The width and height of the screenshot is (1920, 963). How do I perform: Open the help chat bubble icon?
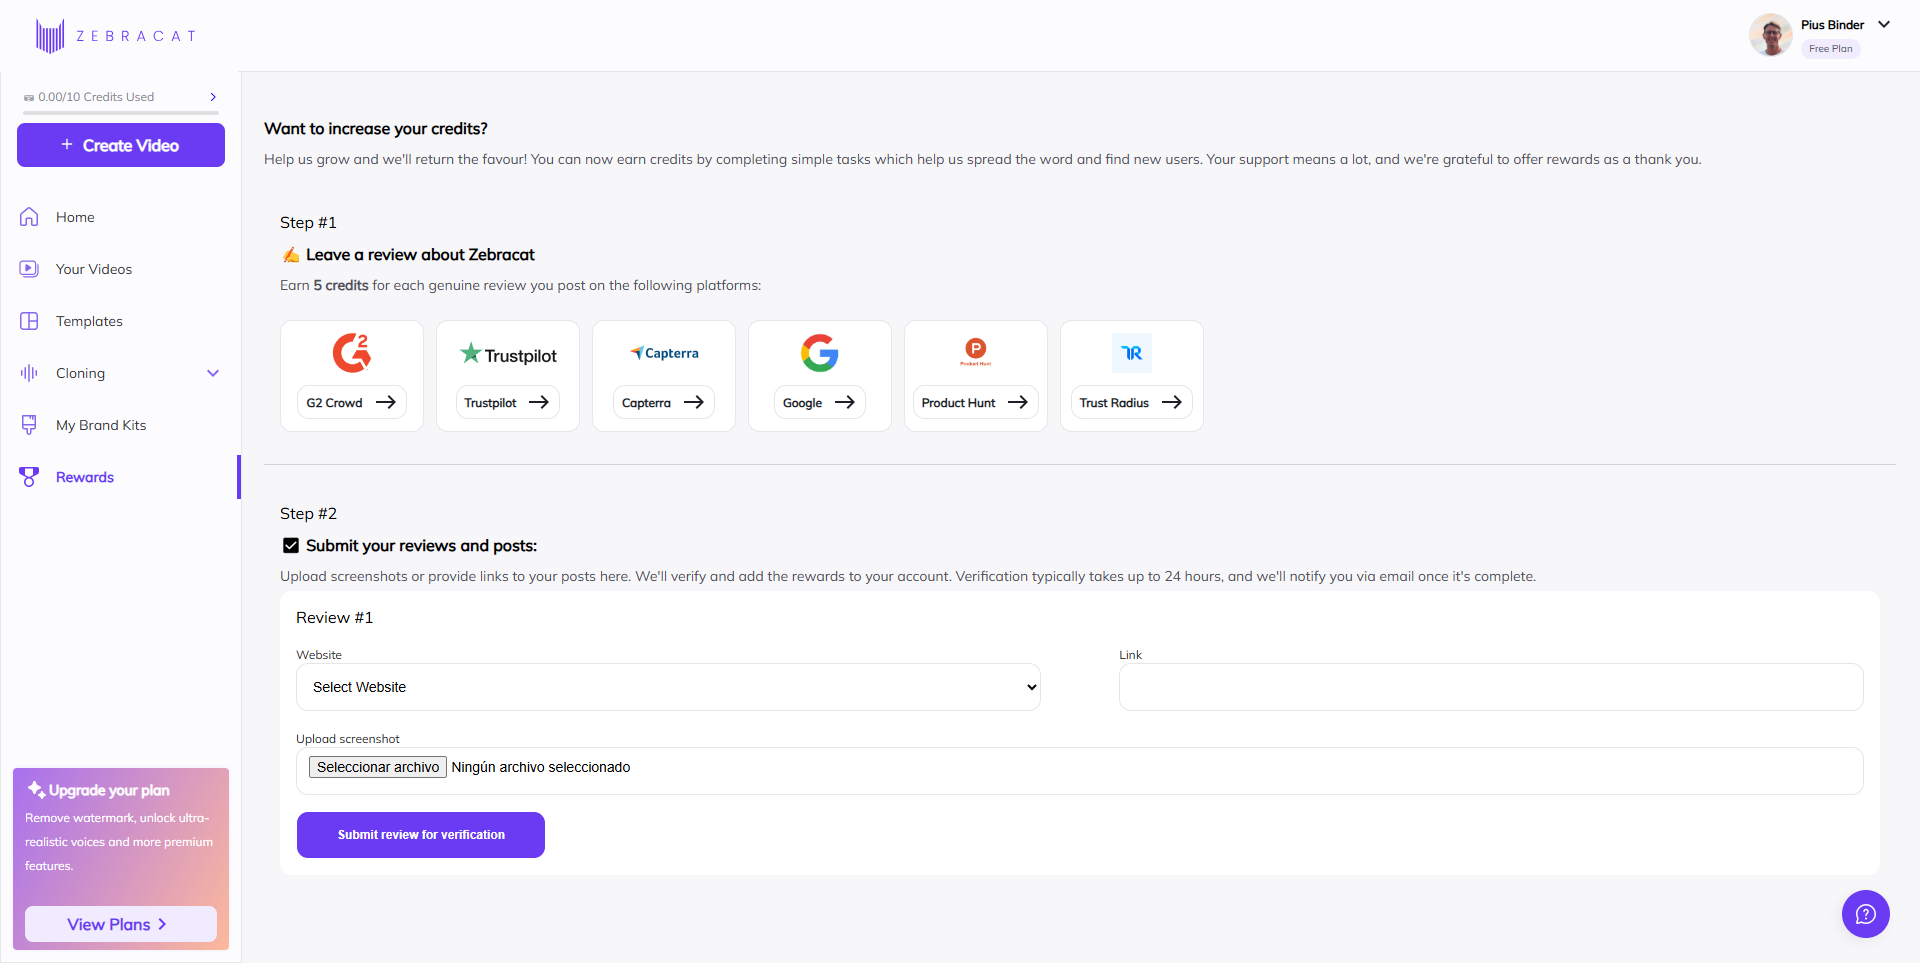pos(1865,914)
